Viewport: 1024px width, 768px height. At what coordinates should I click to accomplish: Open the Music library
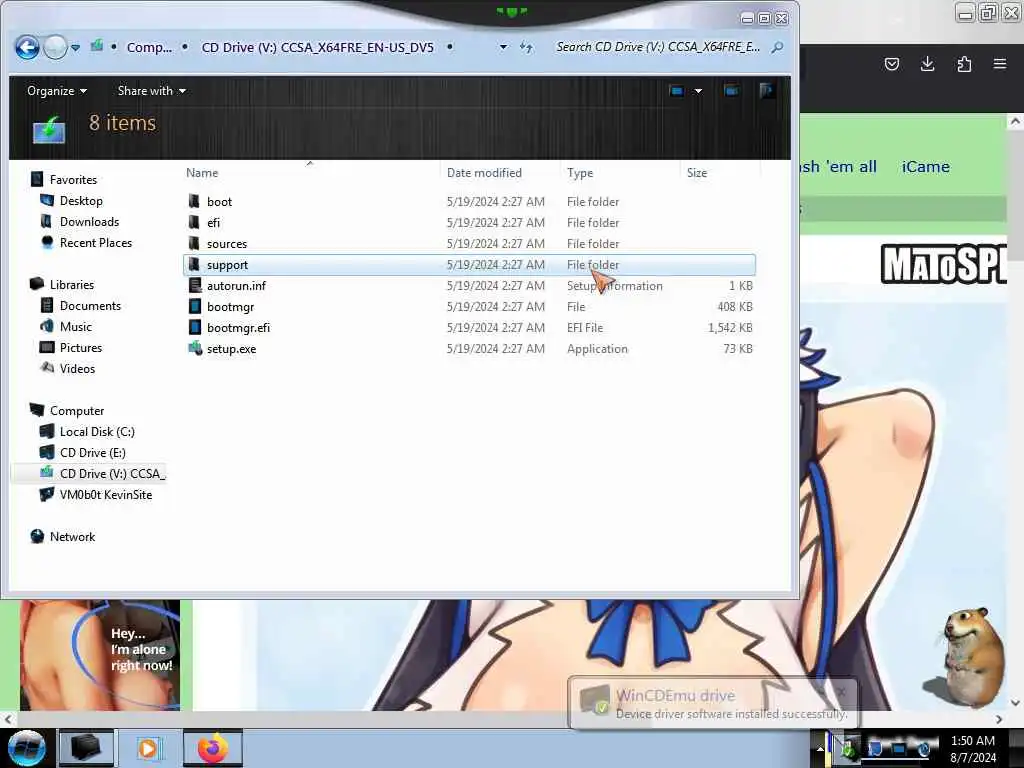click(x=76, y=327)
